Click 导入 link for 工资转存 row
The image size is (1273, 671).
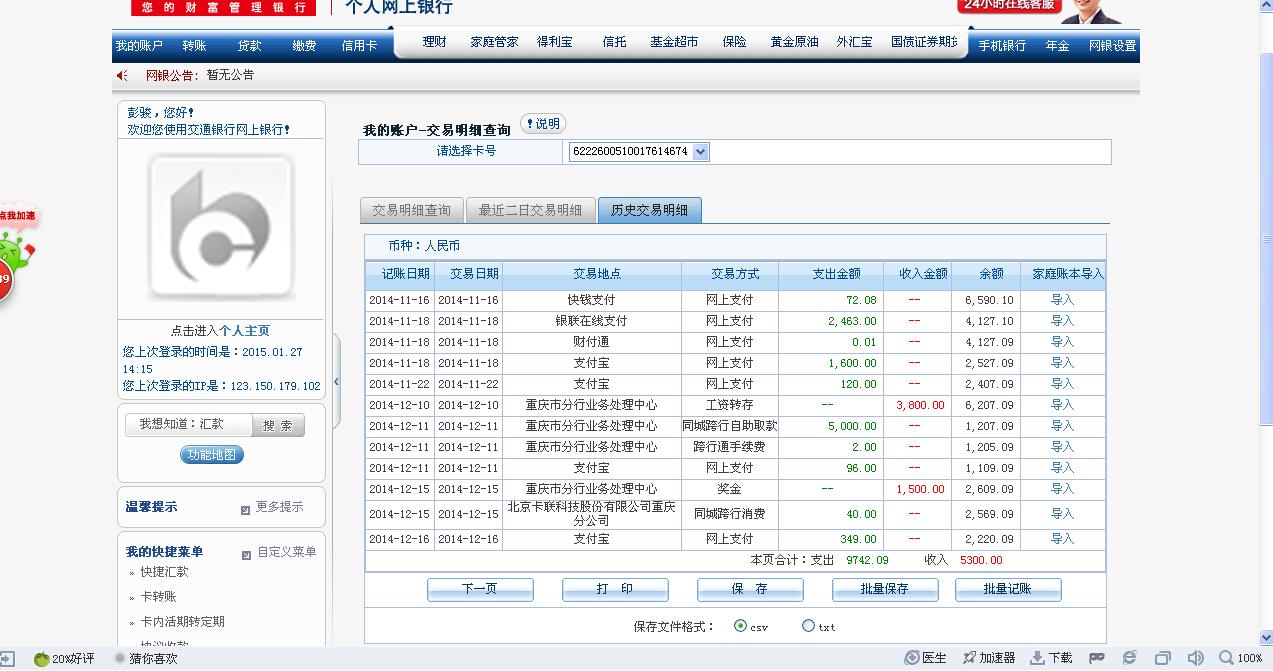pos(1062,405)
